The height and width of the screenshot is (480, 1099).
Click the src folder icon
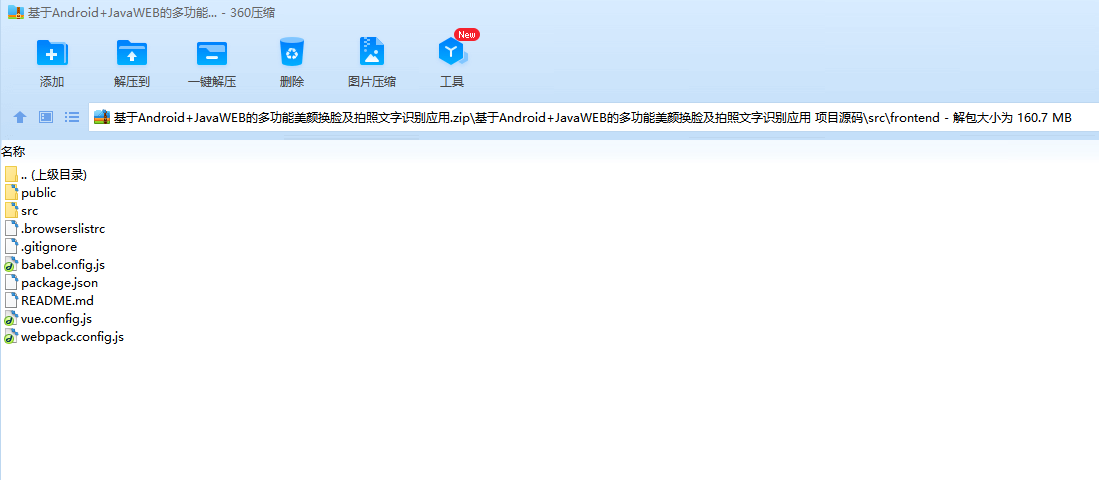click(11, 210)
